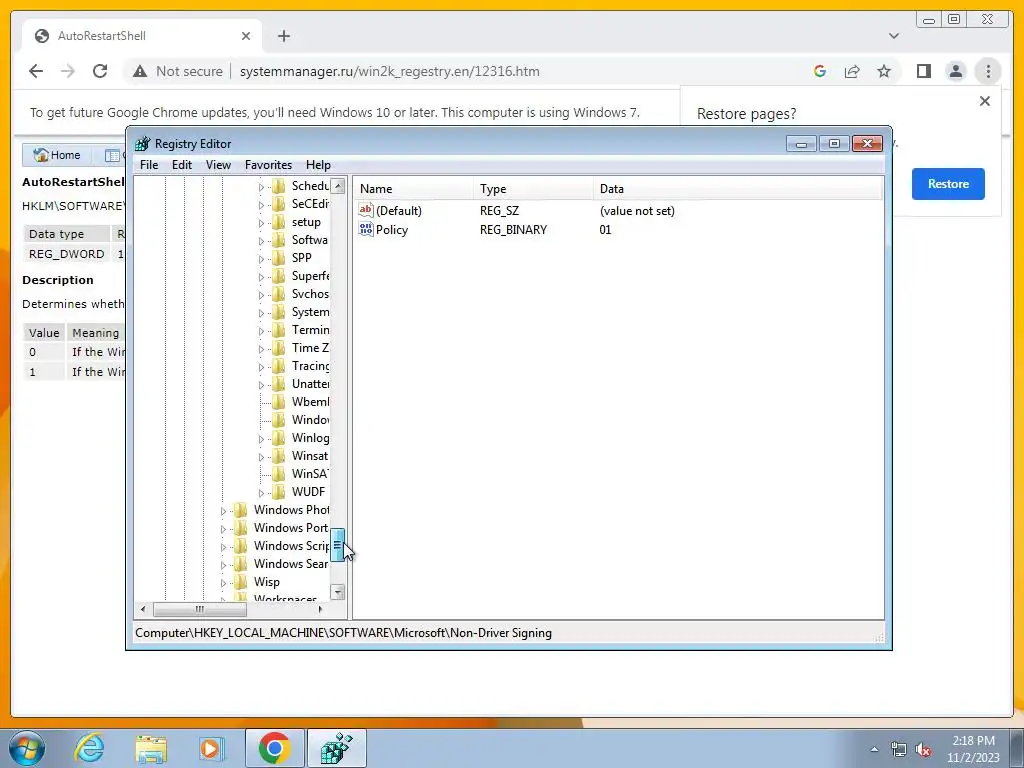The height and width of the screenshot is (768, 1024).
Task: Click the URL address bar
Action: (389, 71)
